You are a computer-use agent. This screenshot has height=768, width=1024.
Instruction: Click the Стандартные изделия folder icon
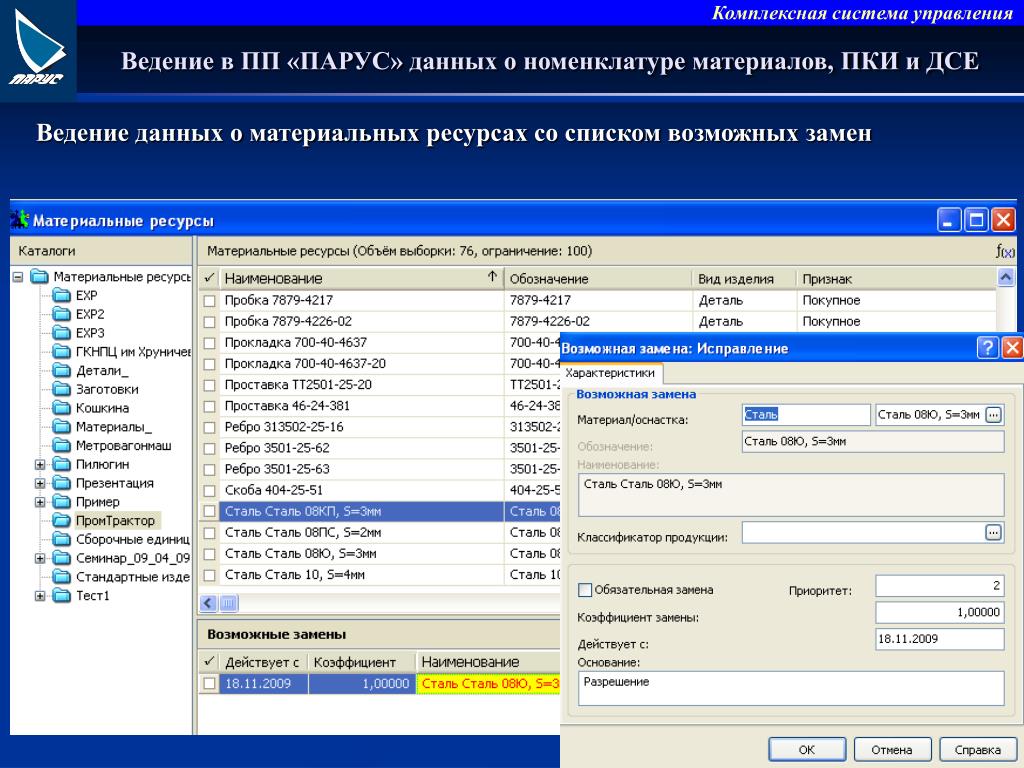point(61,577)
